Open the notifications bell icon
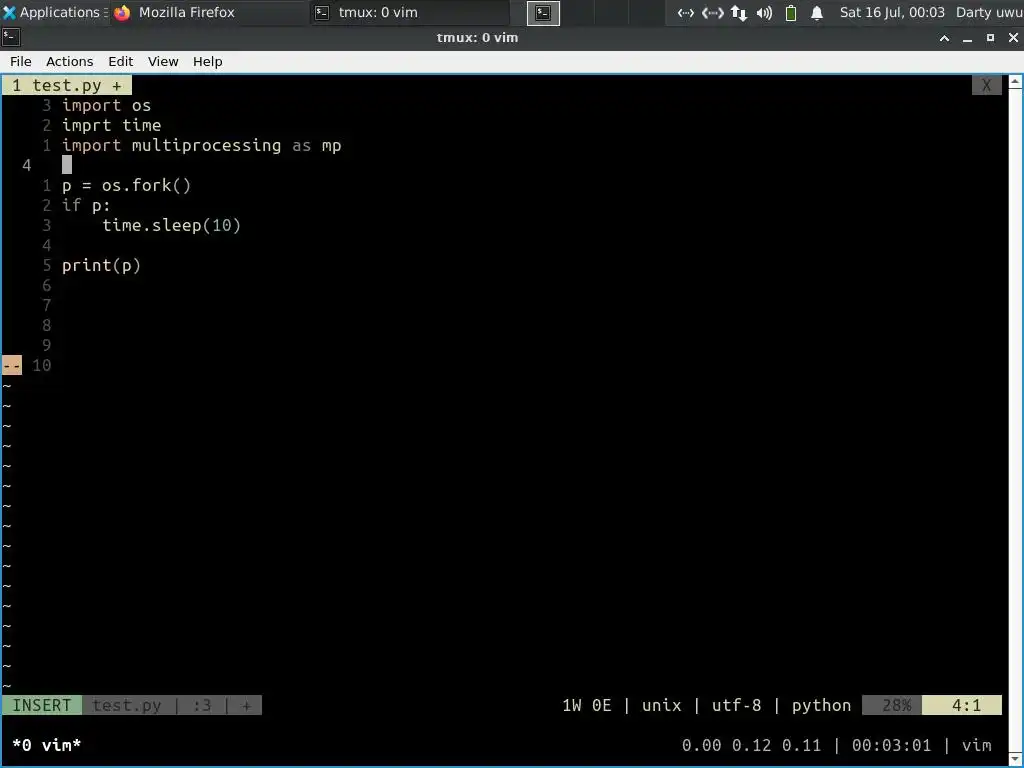 [x=816, y=12]
